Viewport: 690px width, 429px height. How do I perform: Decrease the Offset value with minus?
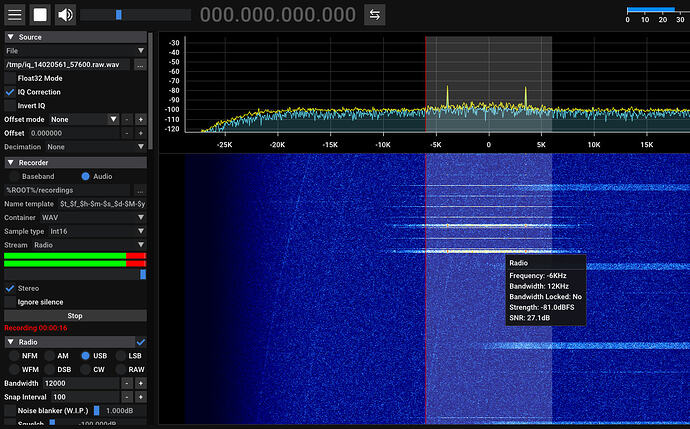coord(127,133)
